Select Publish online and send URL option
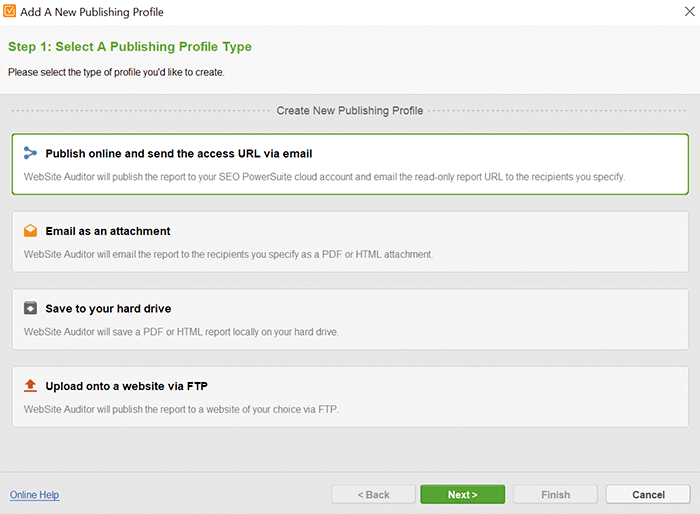700x514 pixels. 350,164
